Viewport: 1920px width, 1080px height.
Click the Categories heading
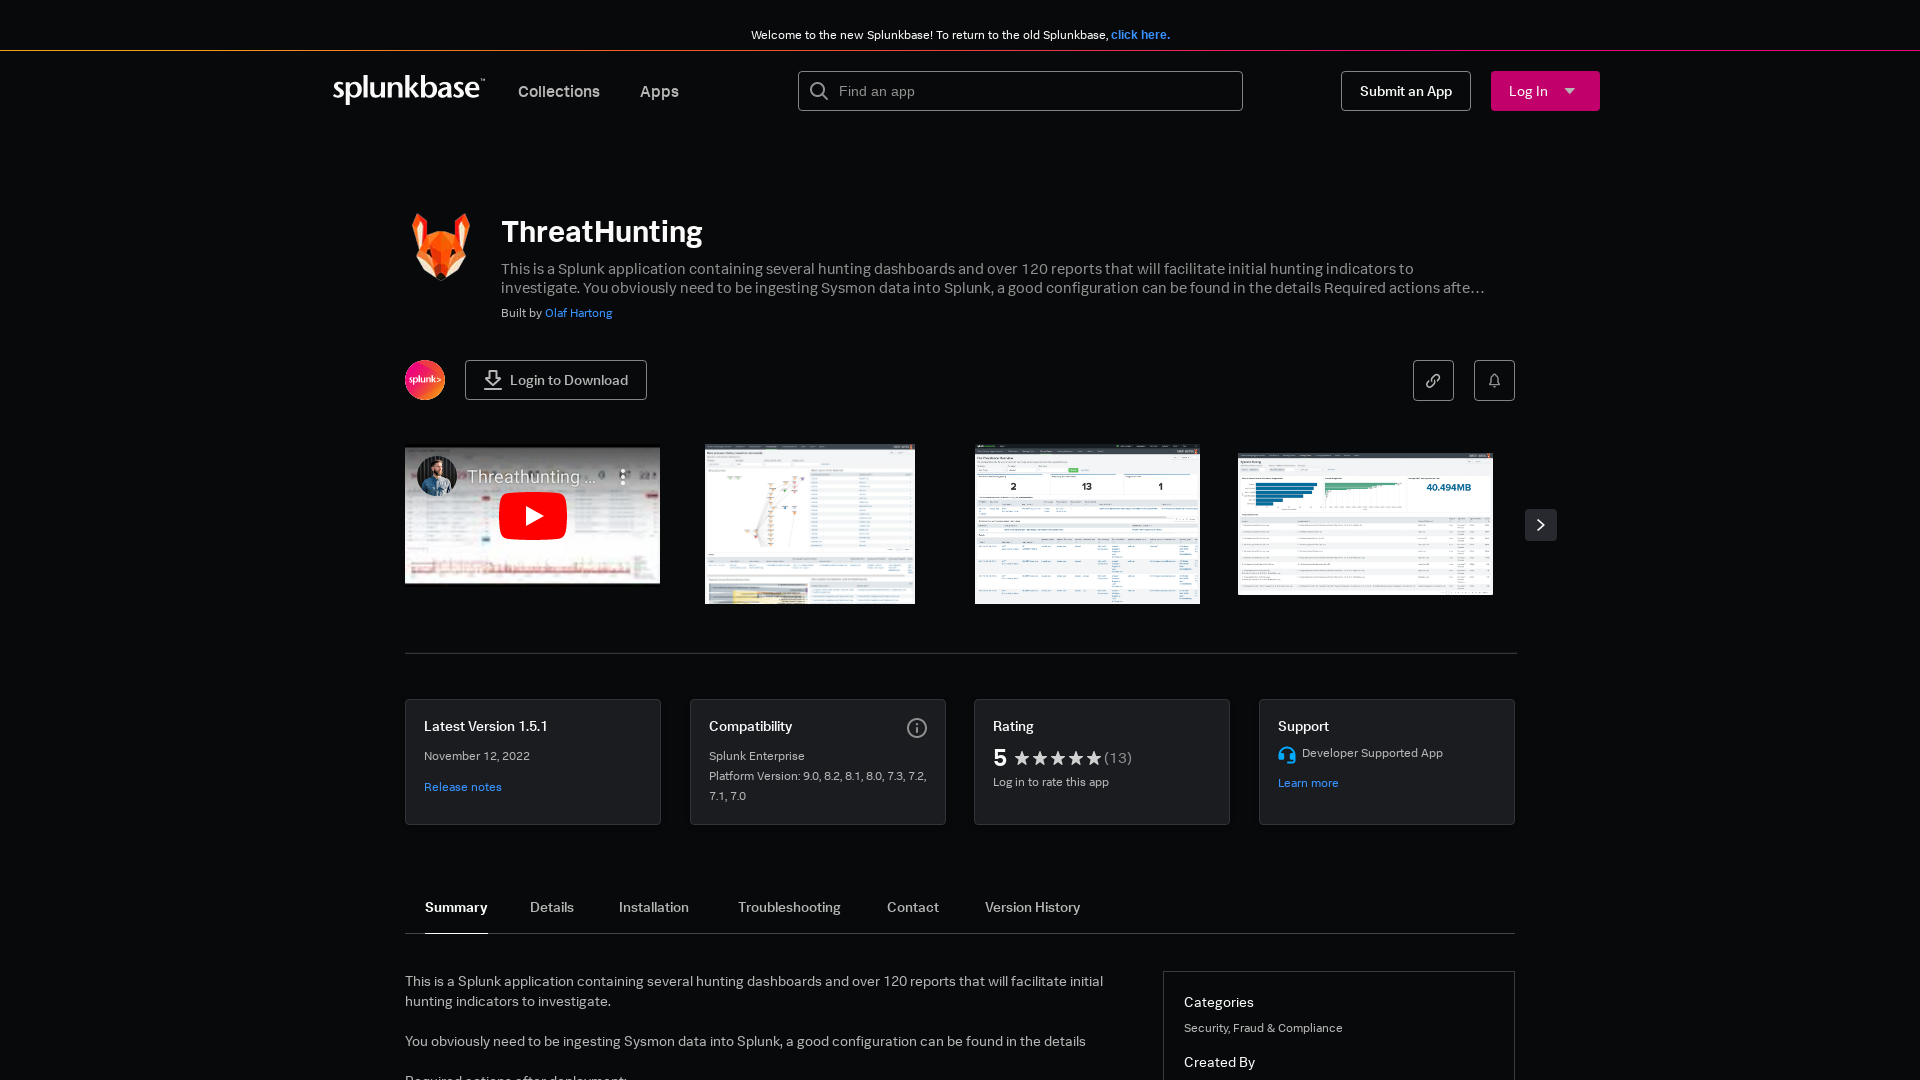(x=1219, y=1002)
